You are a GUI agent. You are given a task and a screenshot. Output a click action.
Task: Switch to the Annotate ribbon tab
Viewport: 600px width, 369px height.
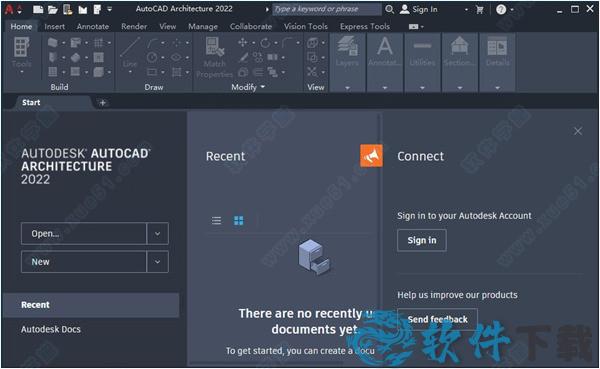93,26
